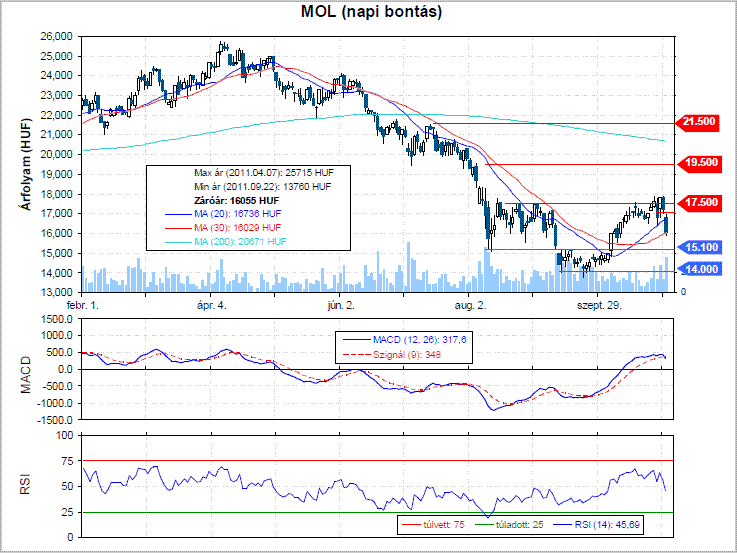This screenshot has width=737, height=553.
Task: Click the 75 RSI axis label
Action: tap(68, 461)
